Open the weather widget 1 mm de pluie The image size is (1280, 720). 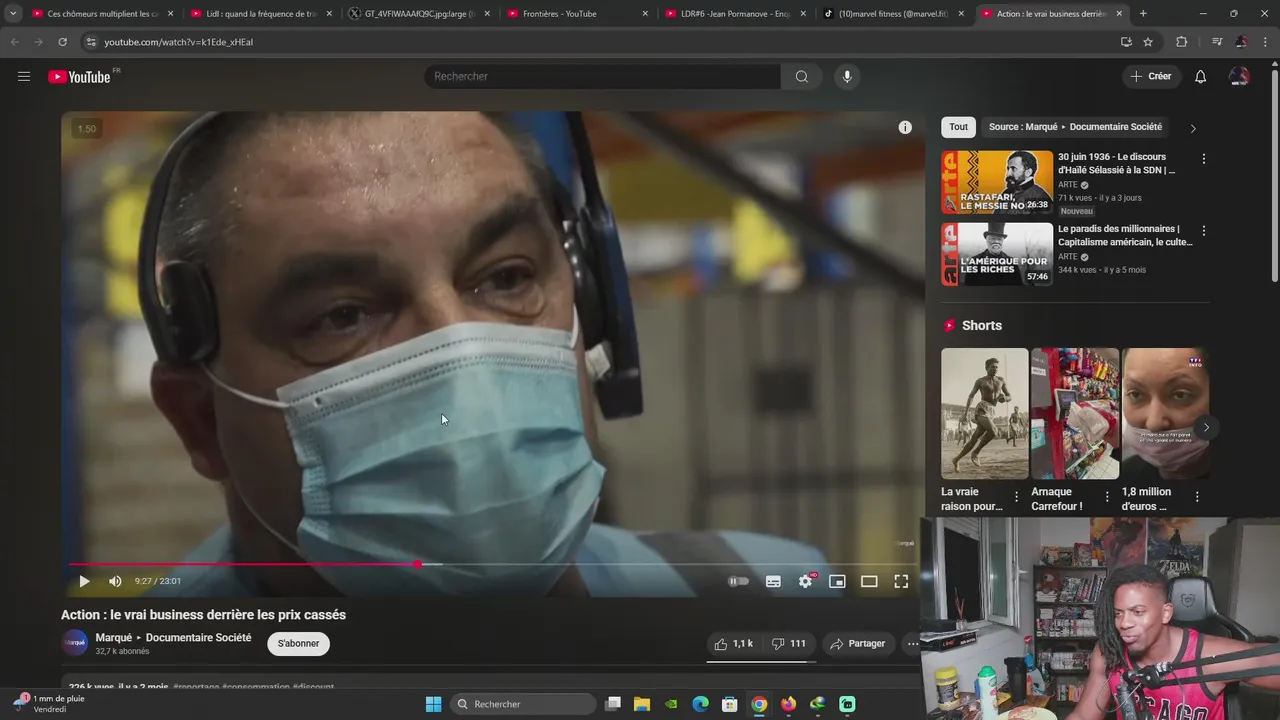pyautogui.click(x=48, y=704)
